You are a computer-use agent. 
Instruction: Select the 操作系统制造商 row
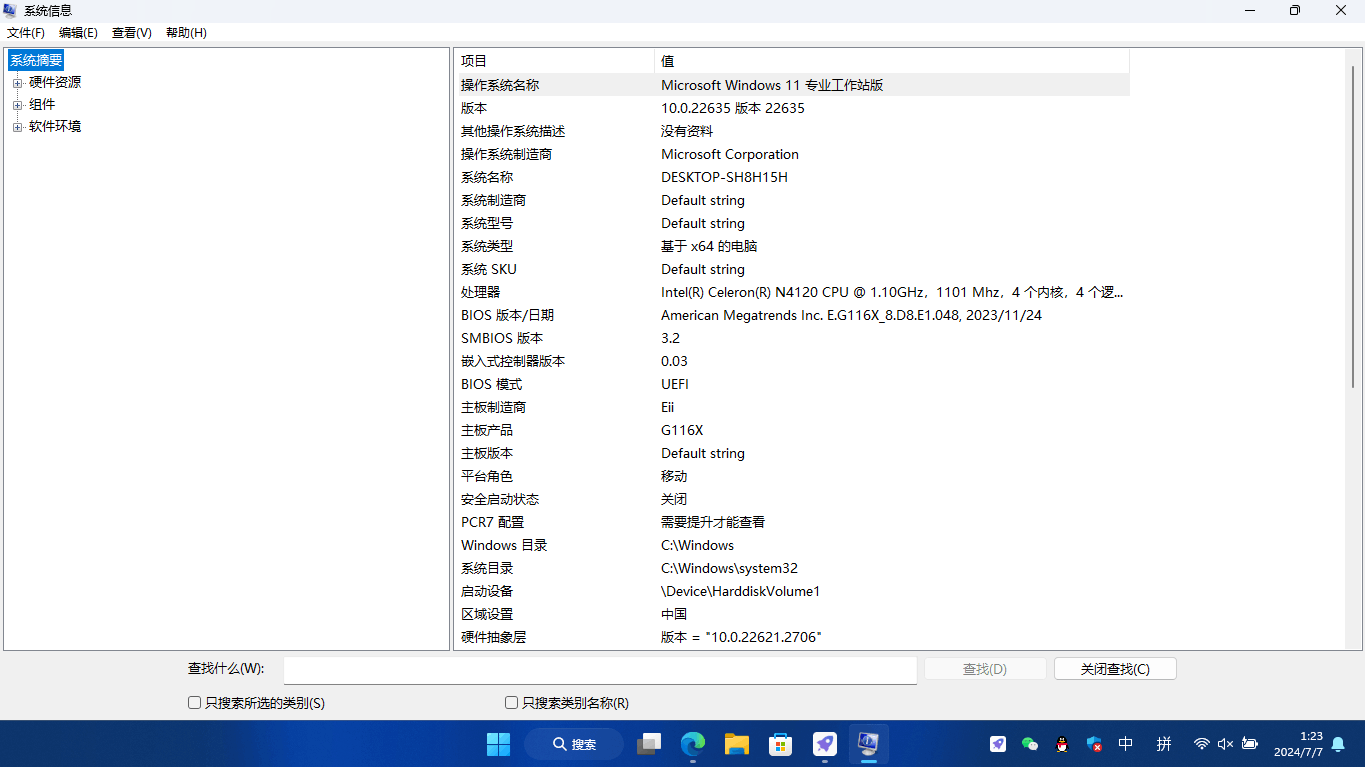point(792,154)
